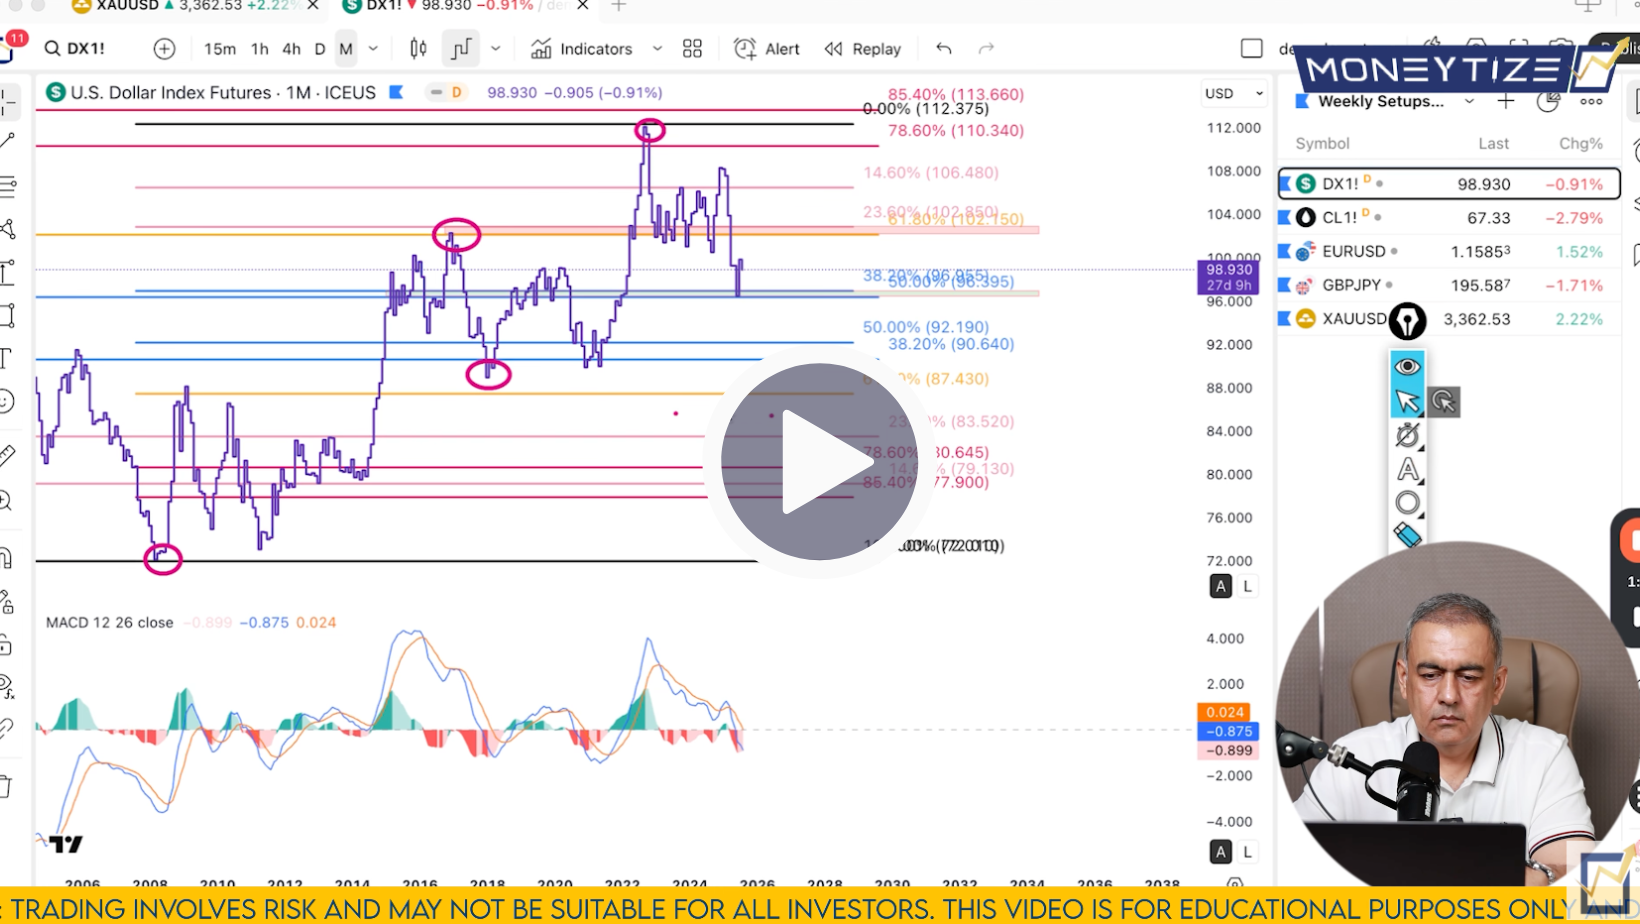Select the 1h timeframe
This screenshot has width=1640, height=924.
(259, 48)
